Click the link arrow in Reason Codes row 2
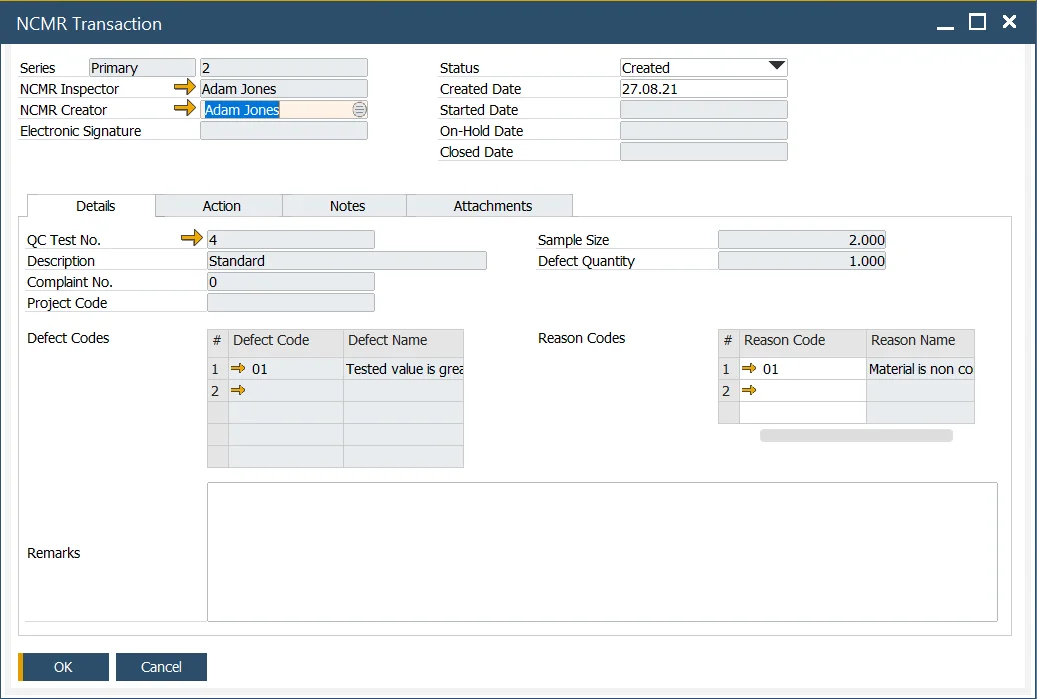This screenshot has height=699, width=1037. 749,391
